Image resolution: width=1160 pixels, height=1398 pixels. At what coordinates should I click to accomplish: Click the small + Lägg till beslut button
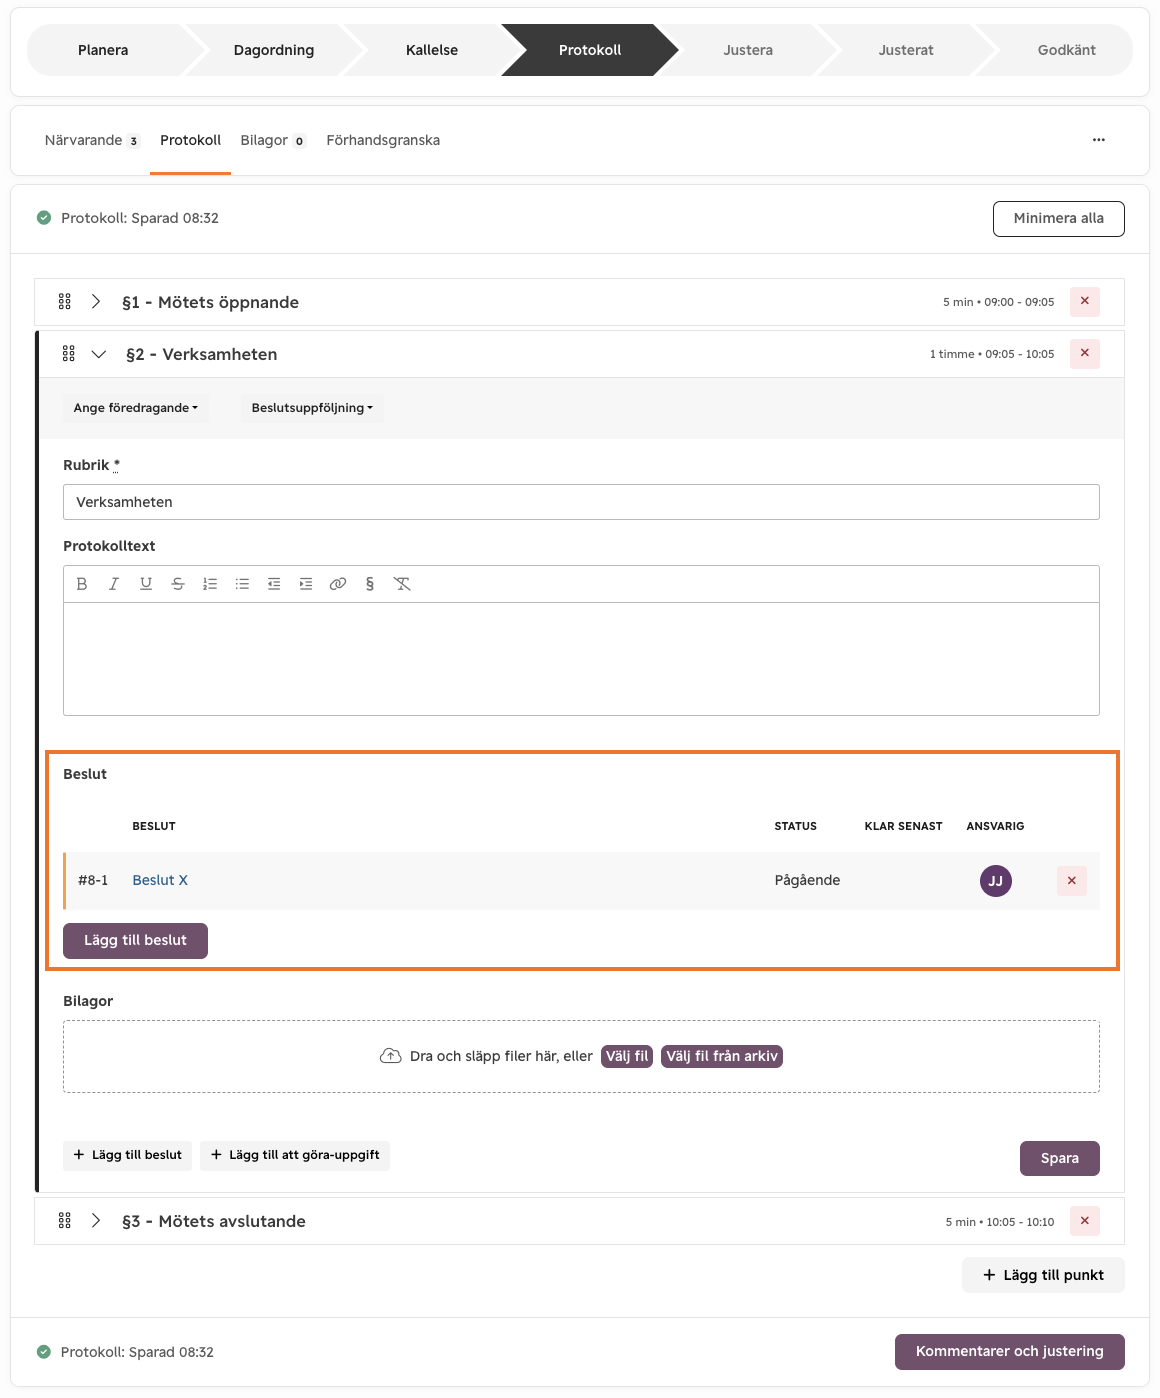(x=127, y=1155)
